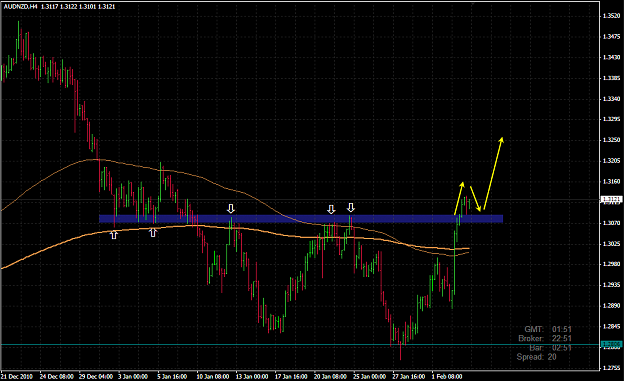Select the 1.2755 price axis label
Image resolution: width=625 pixels, height=381 pixels.
pos(611,368)
